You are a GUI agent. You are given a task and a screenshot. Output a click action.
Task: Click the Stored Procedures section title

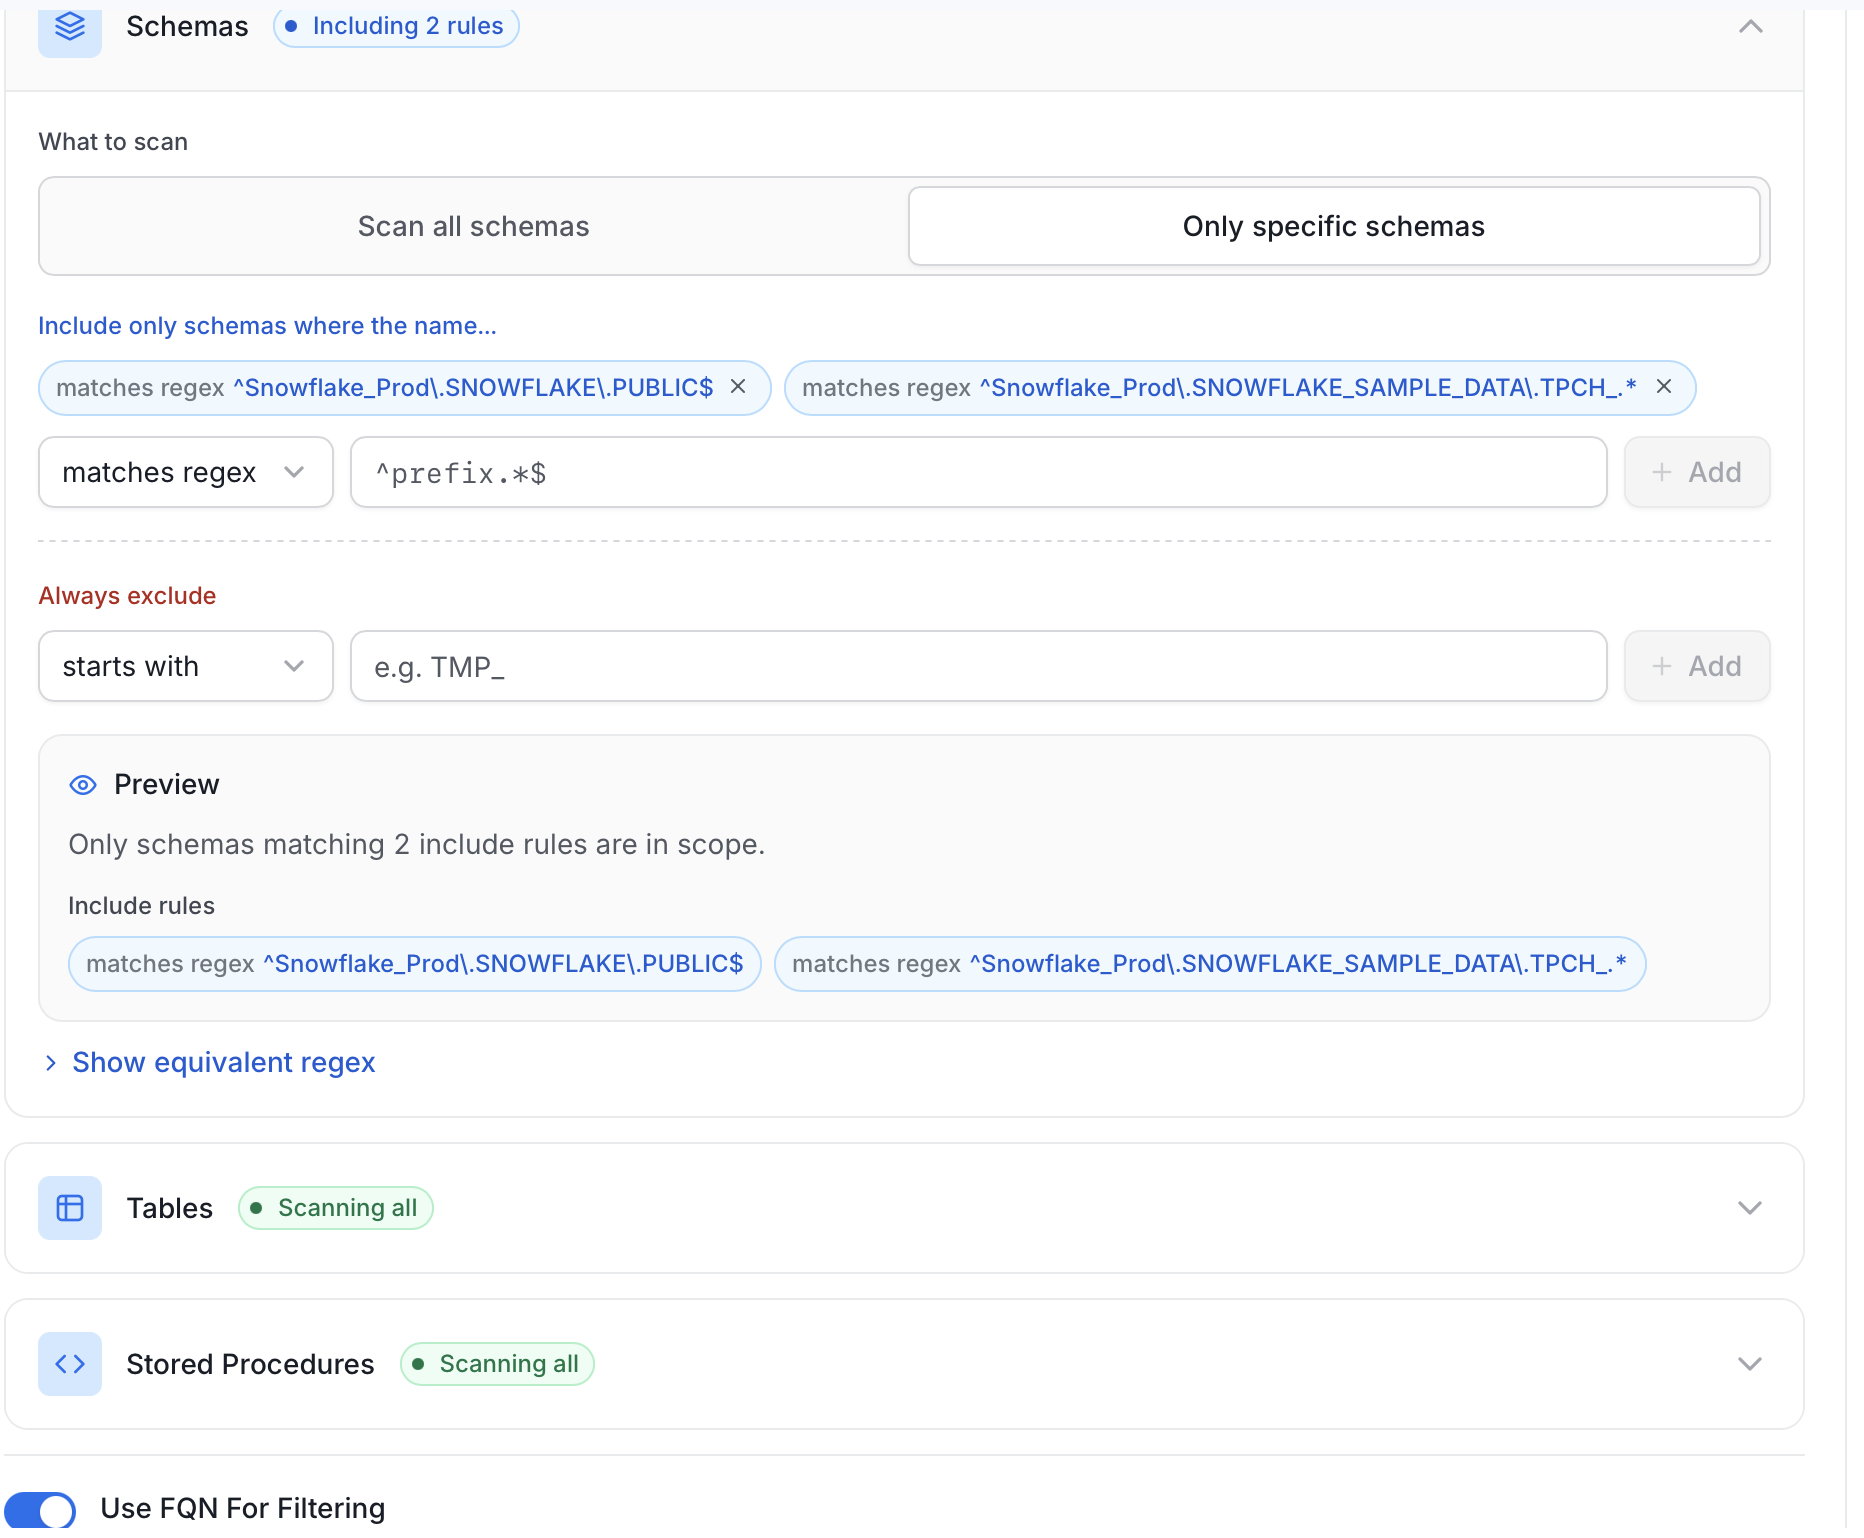tap(250, 1364)
